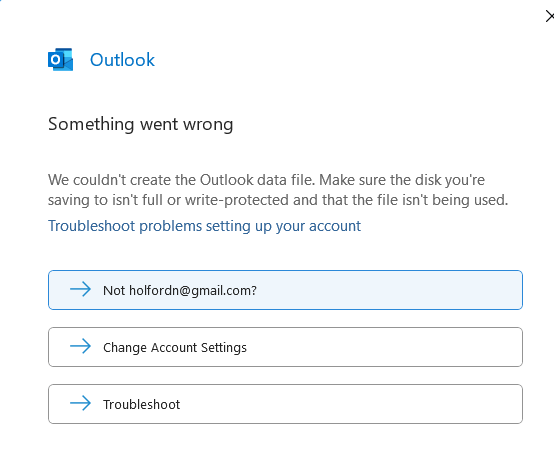Screen dimensions: 554x468
Task: Click the Something went wrong heading
Action: point(141,124)
